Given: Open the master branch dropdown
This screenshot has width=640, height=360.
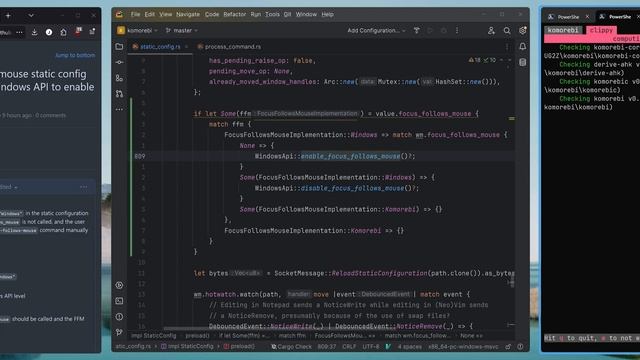Looking at the screenshot, I should [x=182, y=31].
